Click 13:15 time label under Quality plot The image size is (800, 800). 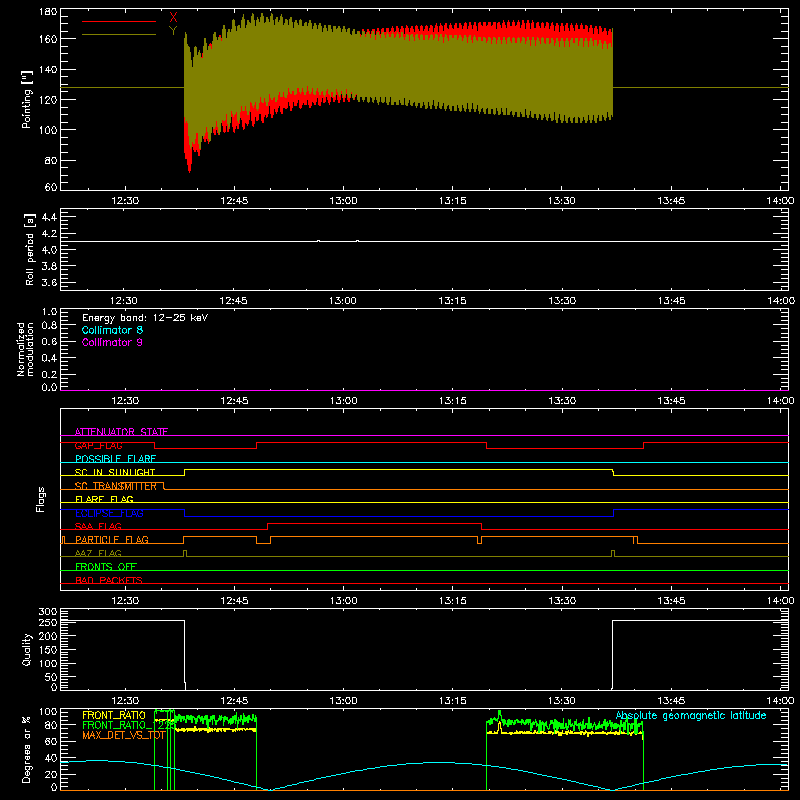[453, 701]
